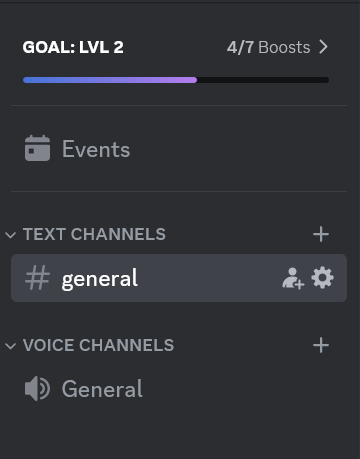Image resolution: width=360 pixels, height=459 pixels.
Task: Collapse the Voice Channels chevron
Action: (x=11, y=346)
